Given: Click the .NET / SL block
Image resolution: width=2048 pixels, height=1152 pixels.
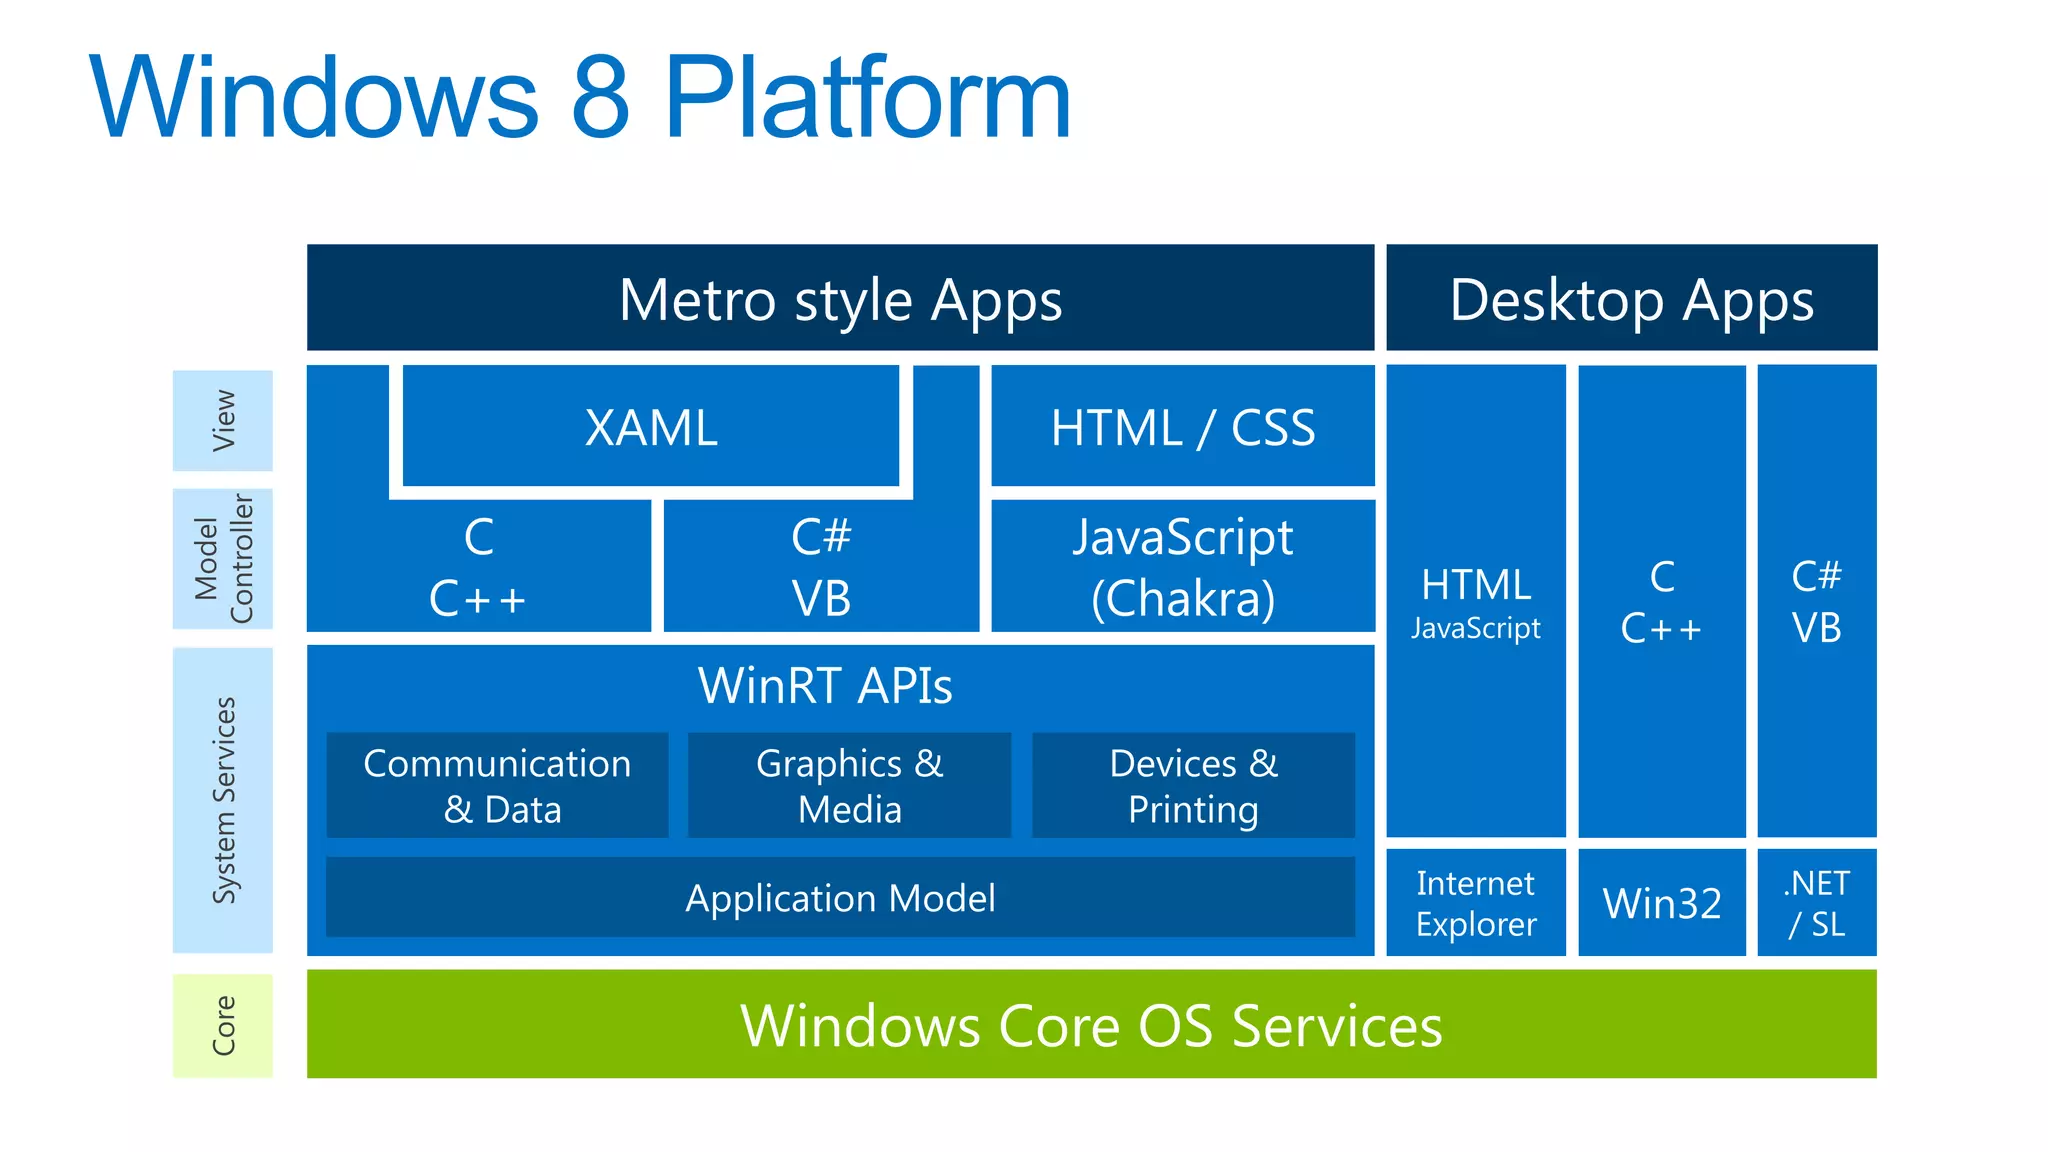Looking at the screenshot, I should (x=1816, y=903).
